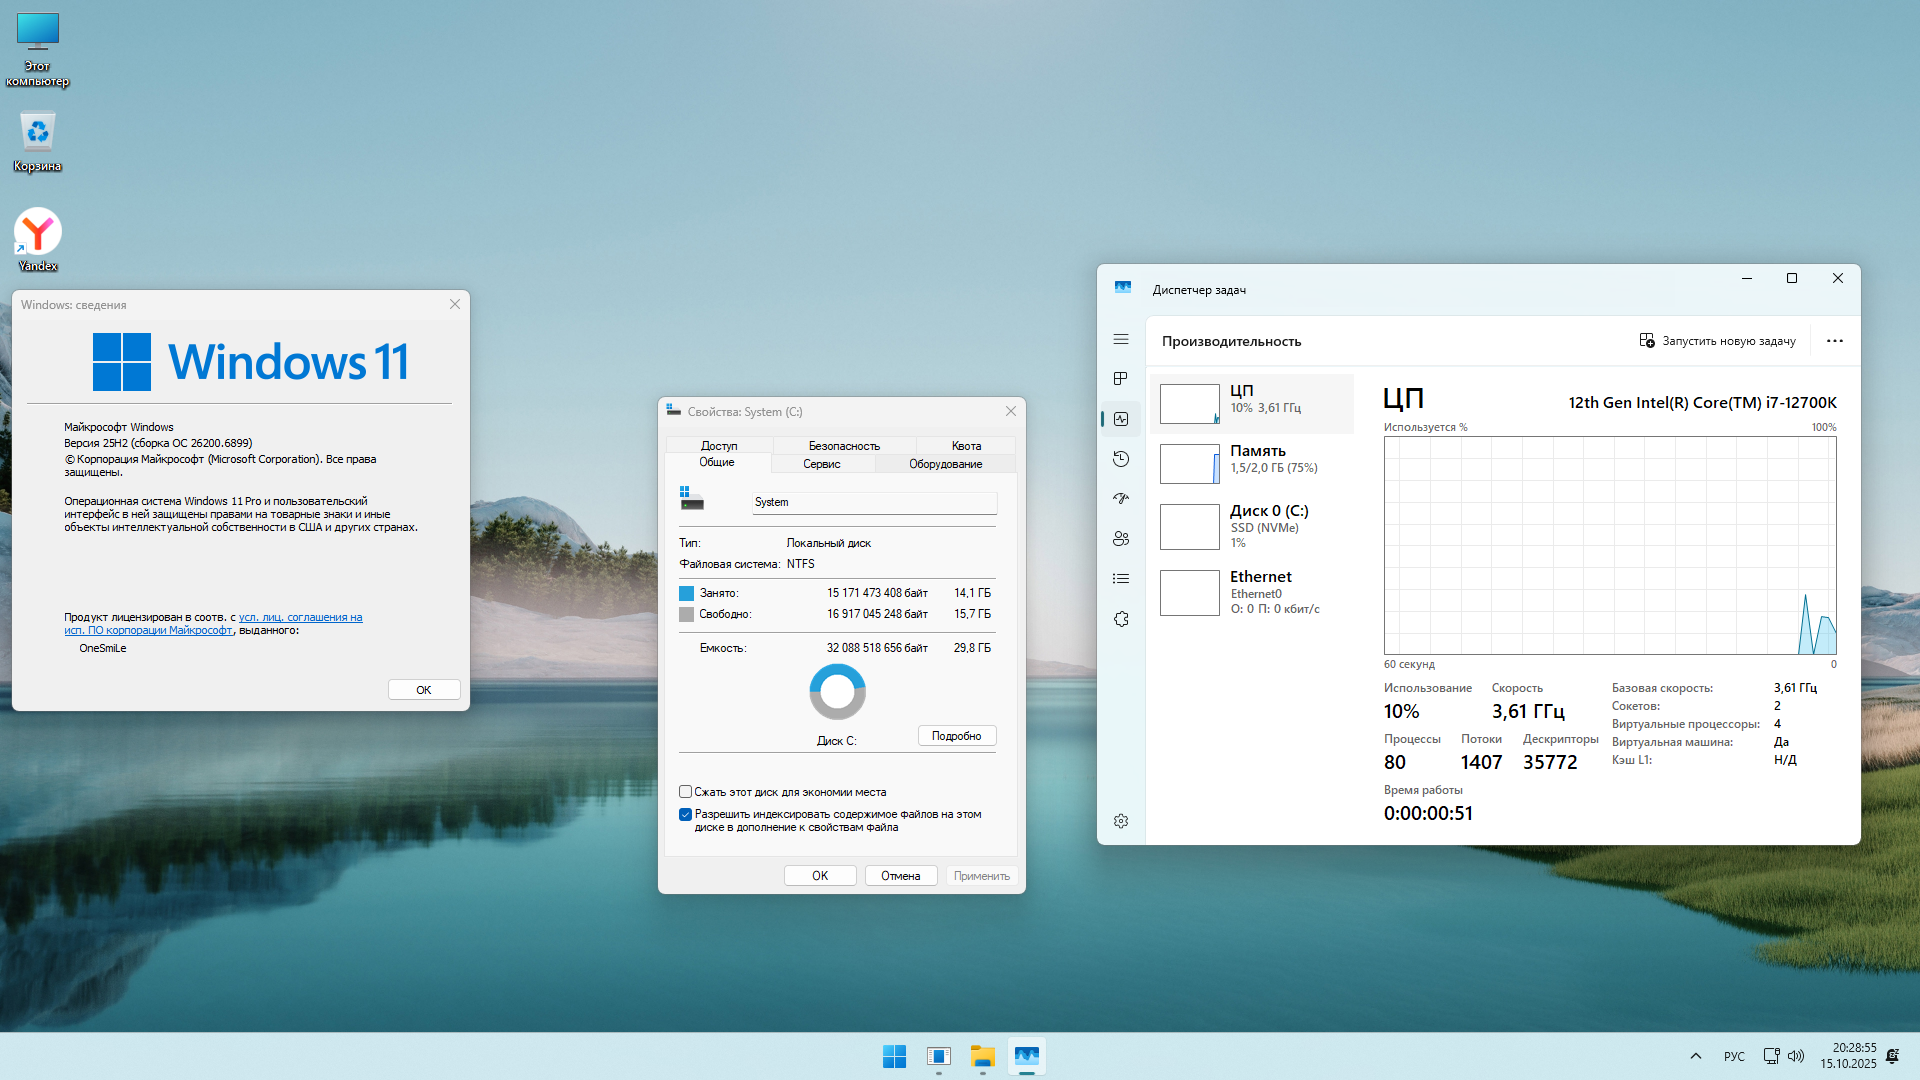Open the Task Manager navigation hamburger menu

tap(1121, 339)
